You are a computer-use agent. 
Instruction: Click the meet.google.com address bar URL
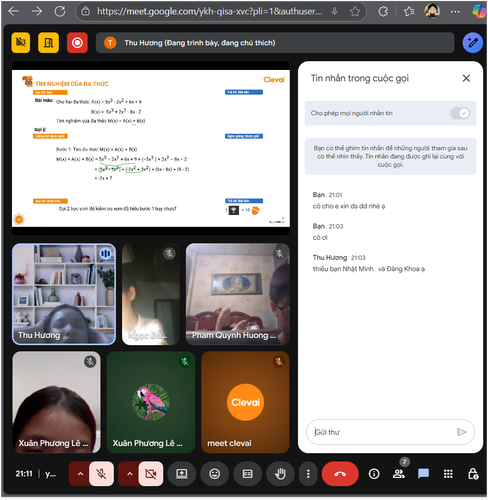[209, 12]
